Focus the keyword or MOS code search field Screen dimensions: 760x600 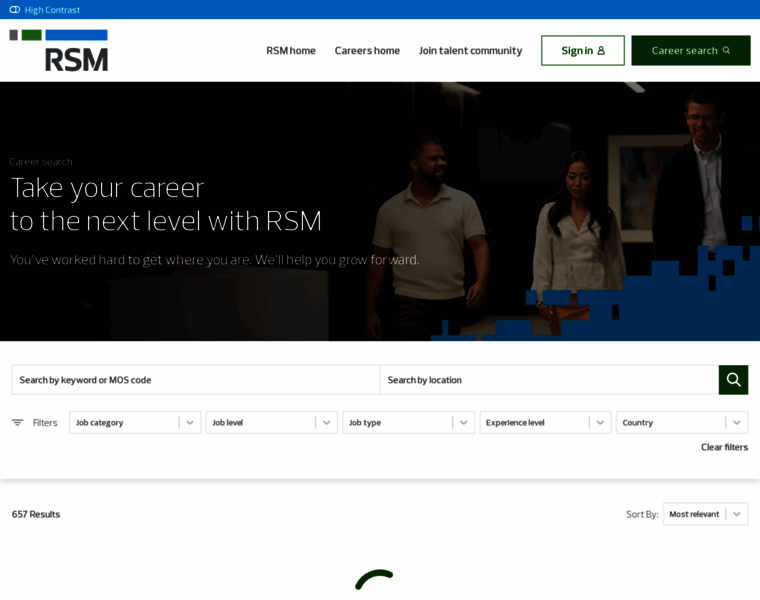[x=196, y=380]
